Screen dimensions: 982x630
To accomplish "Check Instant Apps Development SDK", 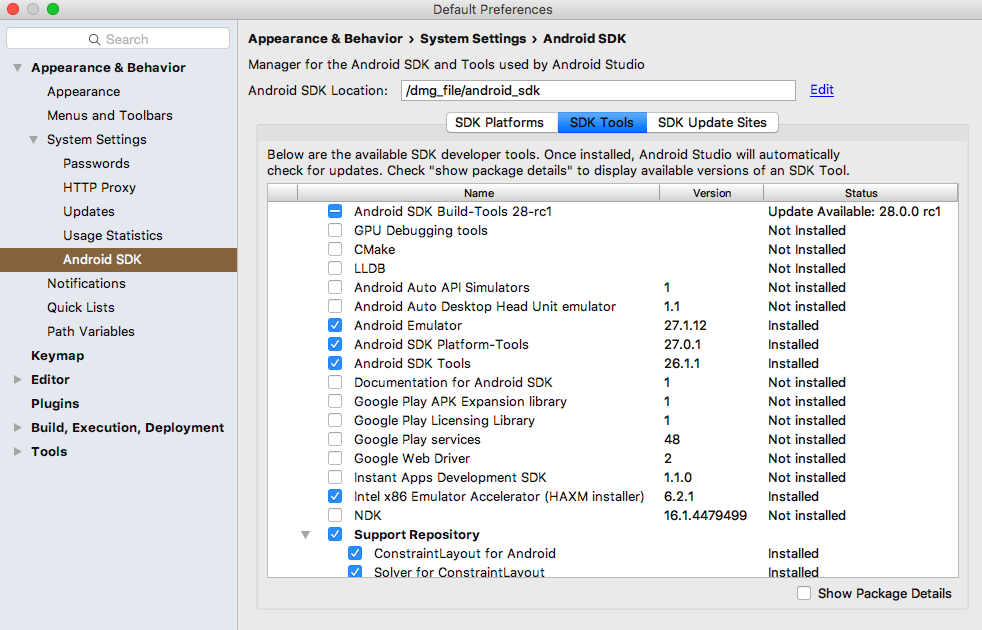I will tap(335, 477).
